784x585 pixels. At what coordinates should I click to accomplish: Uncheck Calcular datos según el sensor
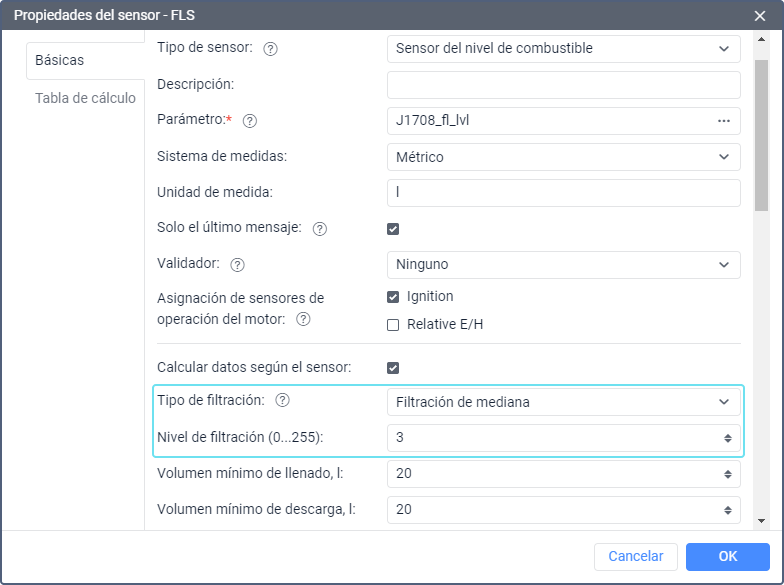pyautogui.click(x=393, y=368)
